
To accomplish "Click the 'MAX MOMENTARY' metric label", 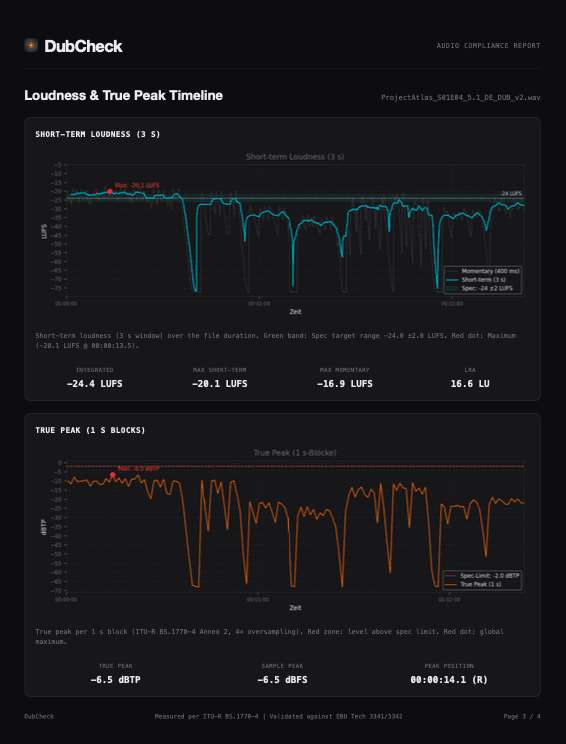I will (344, 370).
